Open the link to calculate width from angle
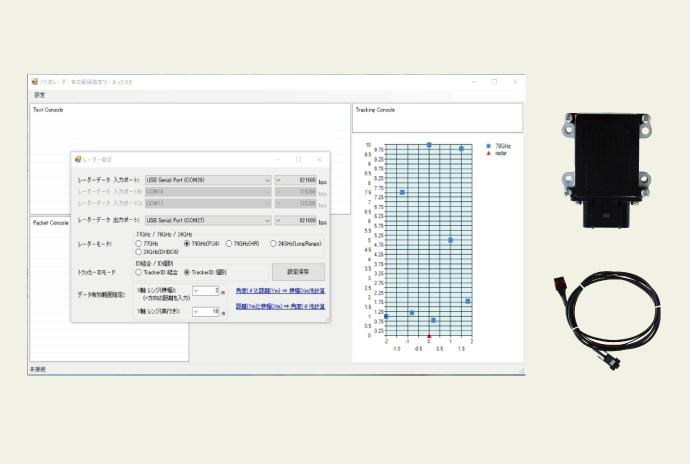Screen dimensions: 690x464 pos(280,291)
